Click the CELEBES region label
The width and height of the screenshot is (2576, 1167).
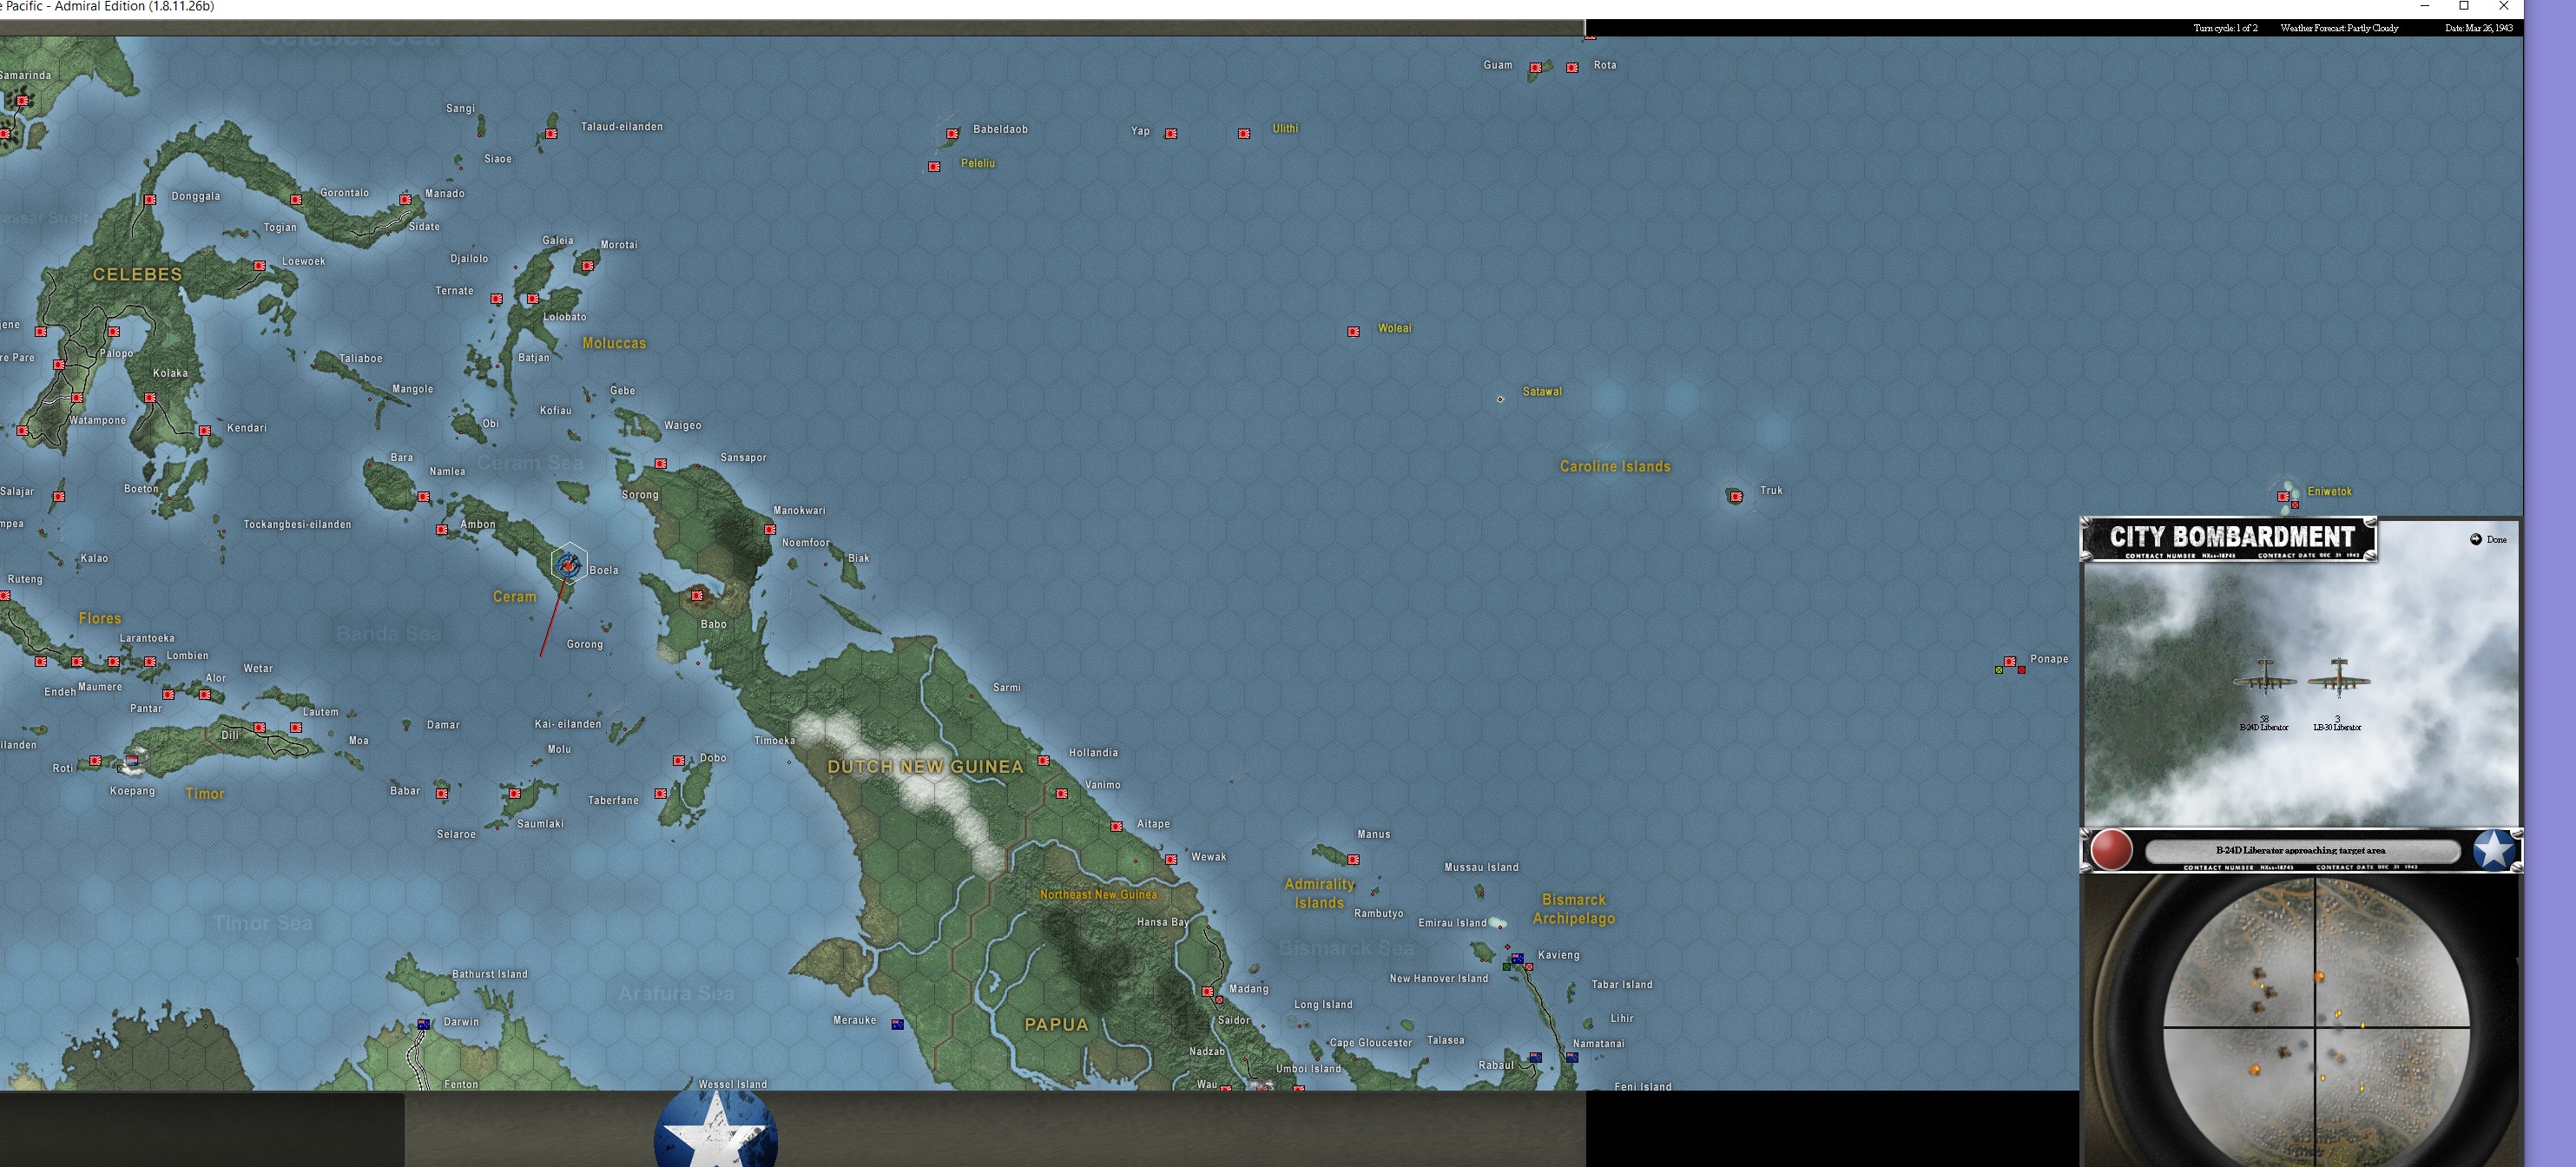(137, 274)
